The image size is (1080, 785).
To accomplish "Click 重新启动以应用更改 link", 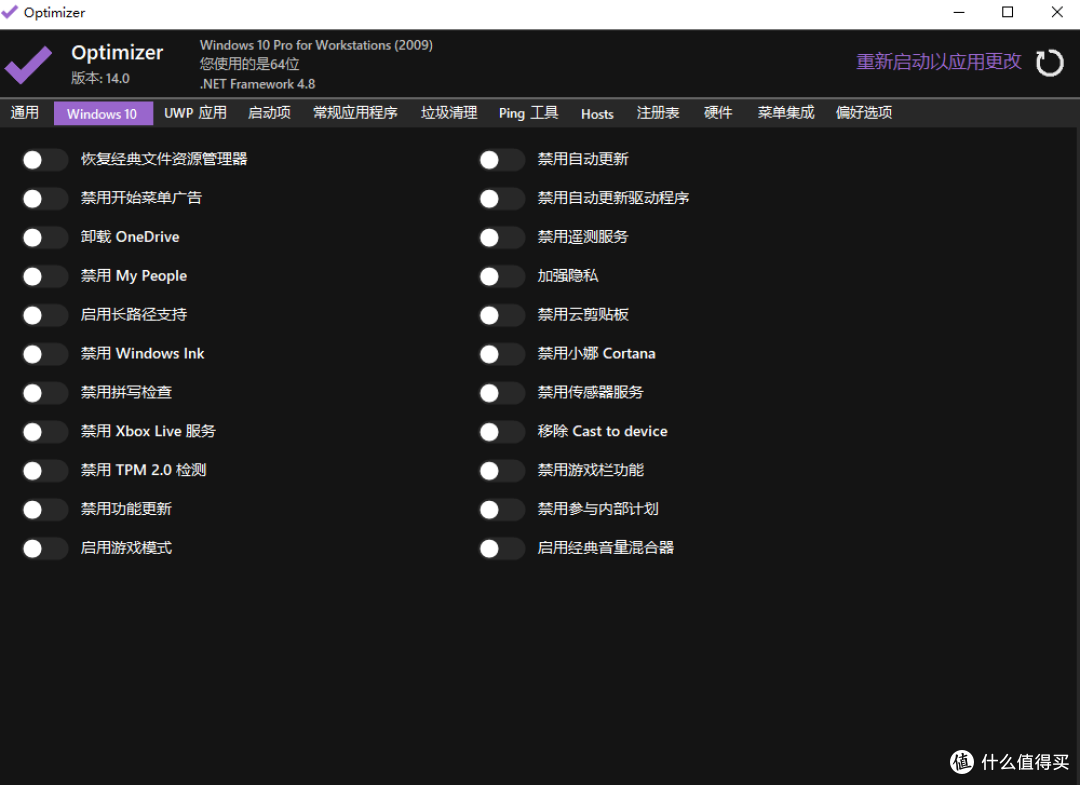I will click(938, 62).
